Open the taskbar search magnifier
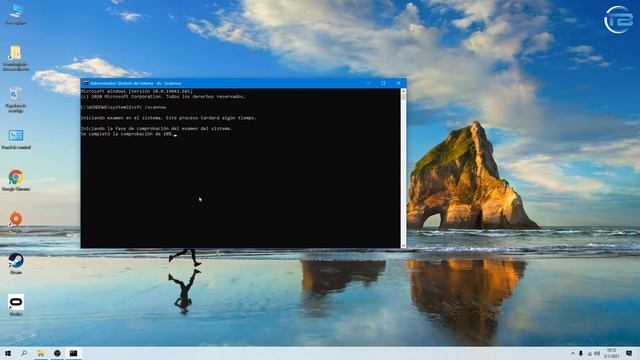The image size is (640, 360). [x=24, y=353]
